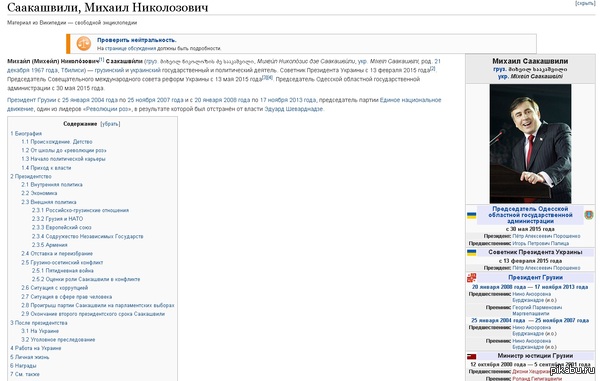The height and width of the screenshot is (381, 600).
Task: Go to section 2.9 Окончание второго президентского срока
Action: (93, 314)
